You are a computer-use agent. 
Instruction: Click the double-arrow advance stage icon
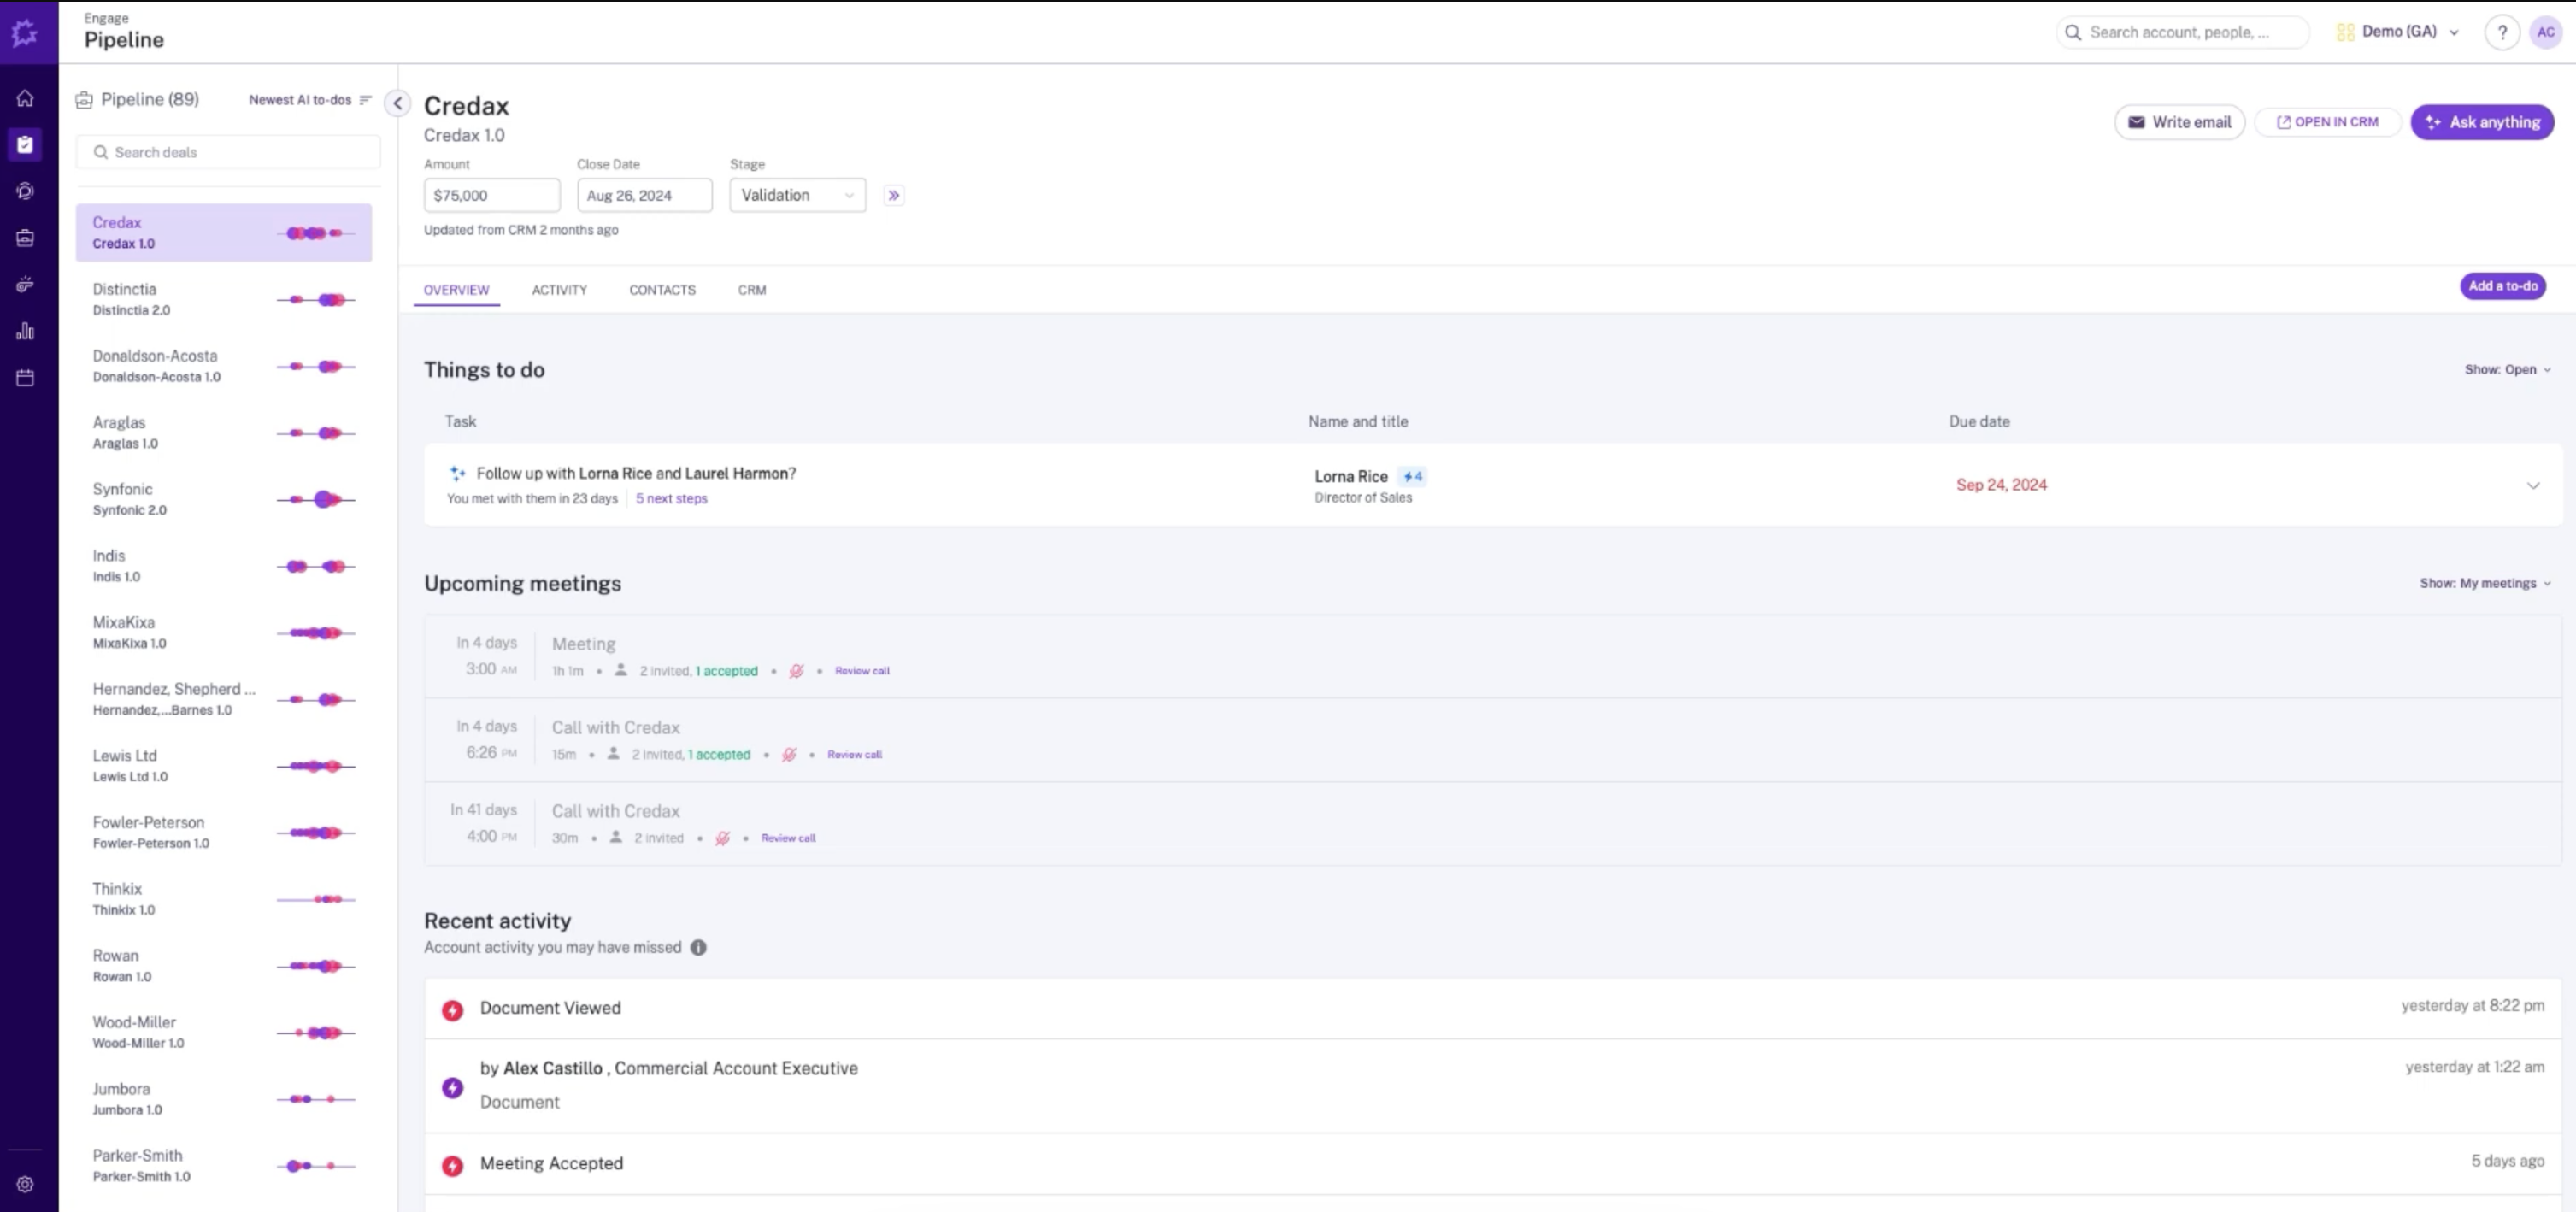coord(894,195)
